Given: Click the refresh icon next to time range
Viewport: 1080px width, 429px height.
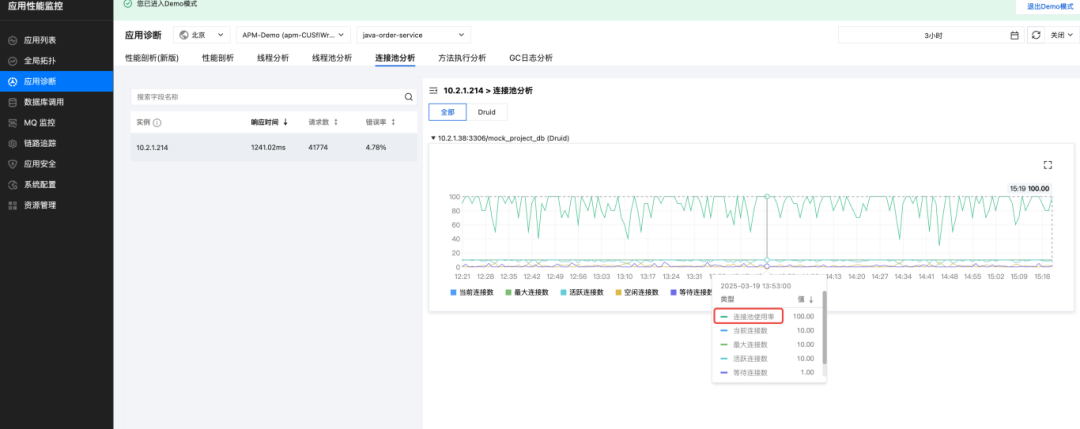Looking at the screenshot, I should tap(1036, 35).
